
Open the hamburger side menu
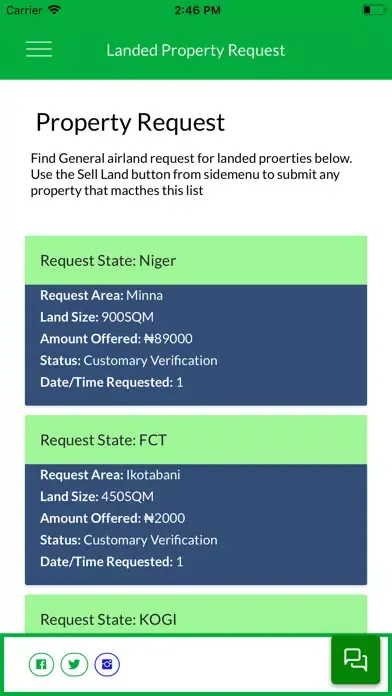coord(39,49)
